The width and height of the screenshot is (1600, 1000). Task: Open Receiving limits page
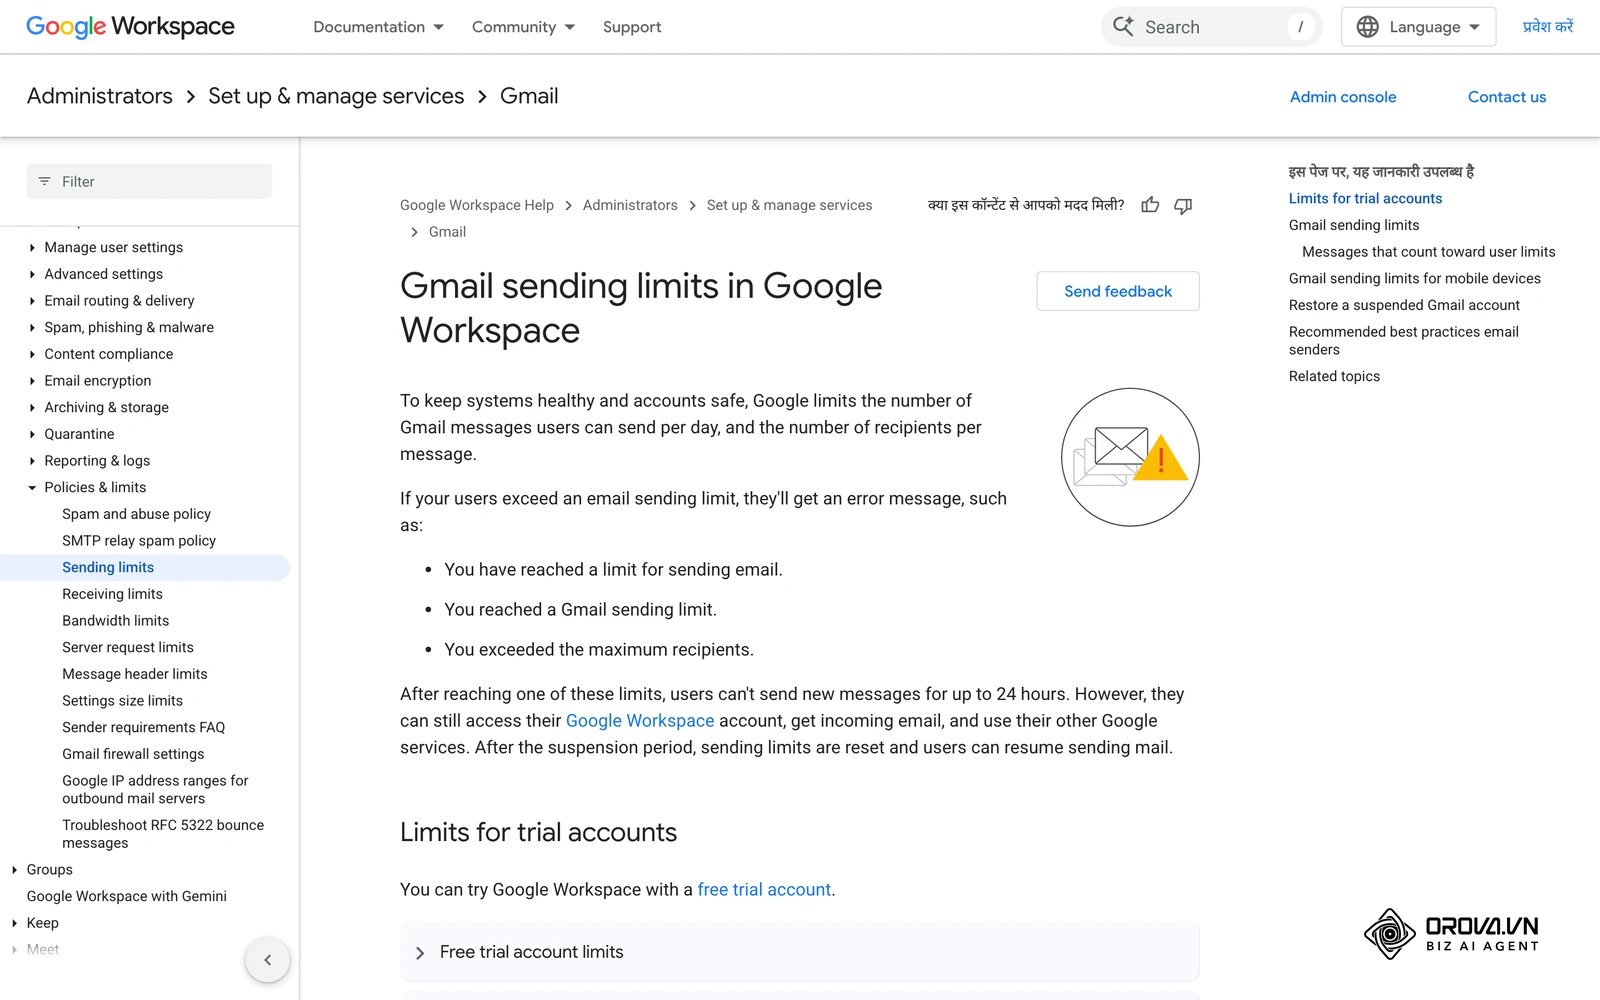112,594
